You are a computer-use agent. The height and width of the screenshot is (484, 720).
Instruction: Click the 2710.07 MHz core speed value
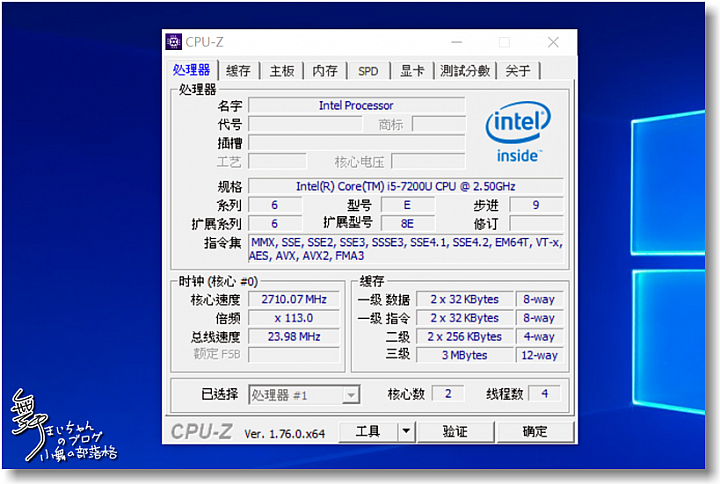coord(294,299)
